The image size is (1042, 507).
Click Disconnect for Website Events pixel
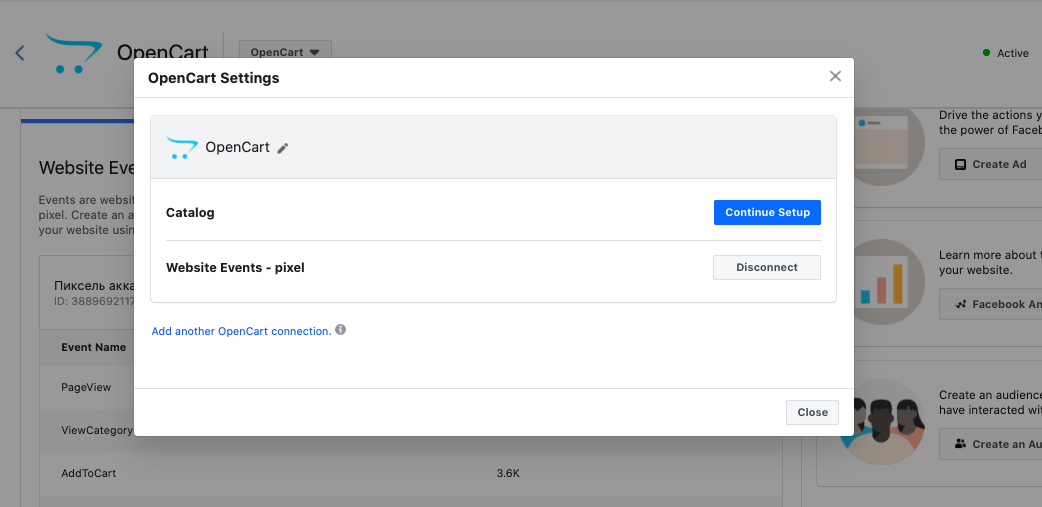(767, 267)
